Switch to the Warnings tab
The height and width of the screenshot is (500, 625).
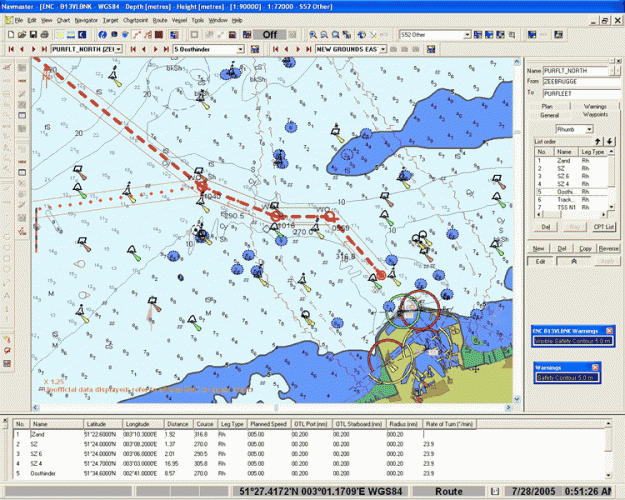pyautogui.click(x=595, y=105)
